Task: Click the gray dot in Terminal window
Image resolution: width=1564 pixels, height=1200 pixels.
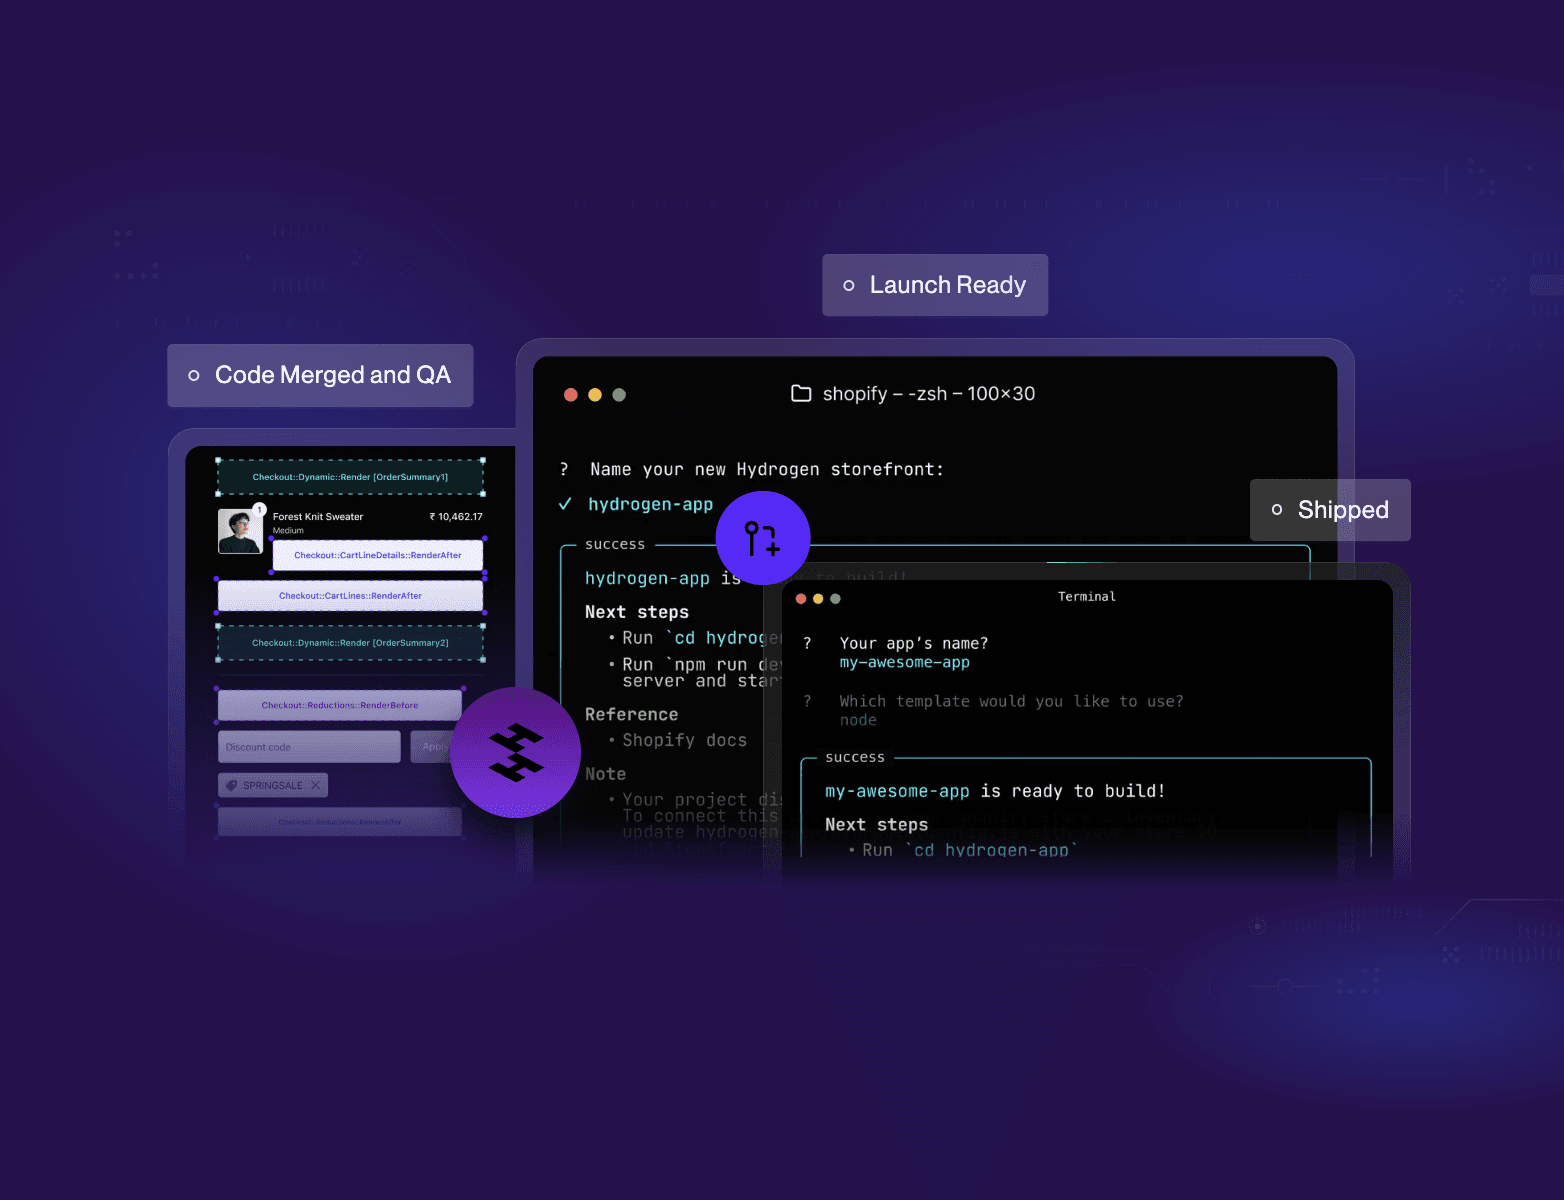Action: coord(835,599)
